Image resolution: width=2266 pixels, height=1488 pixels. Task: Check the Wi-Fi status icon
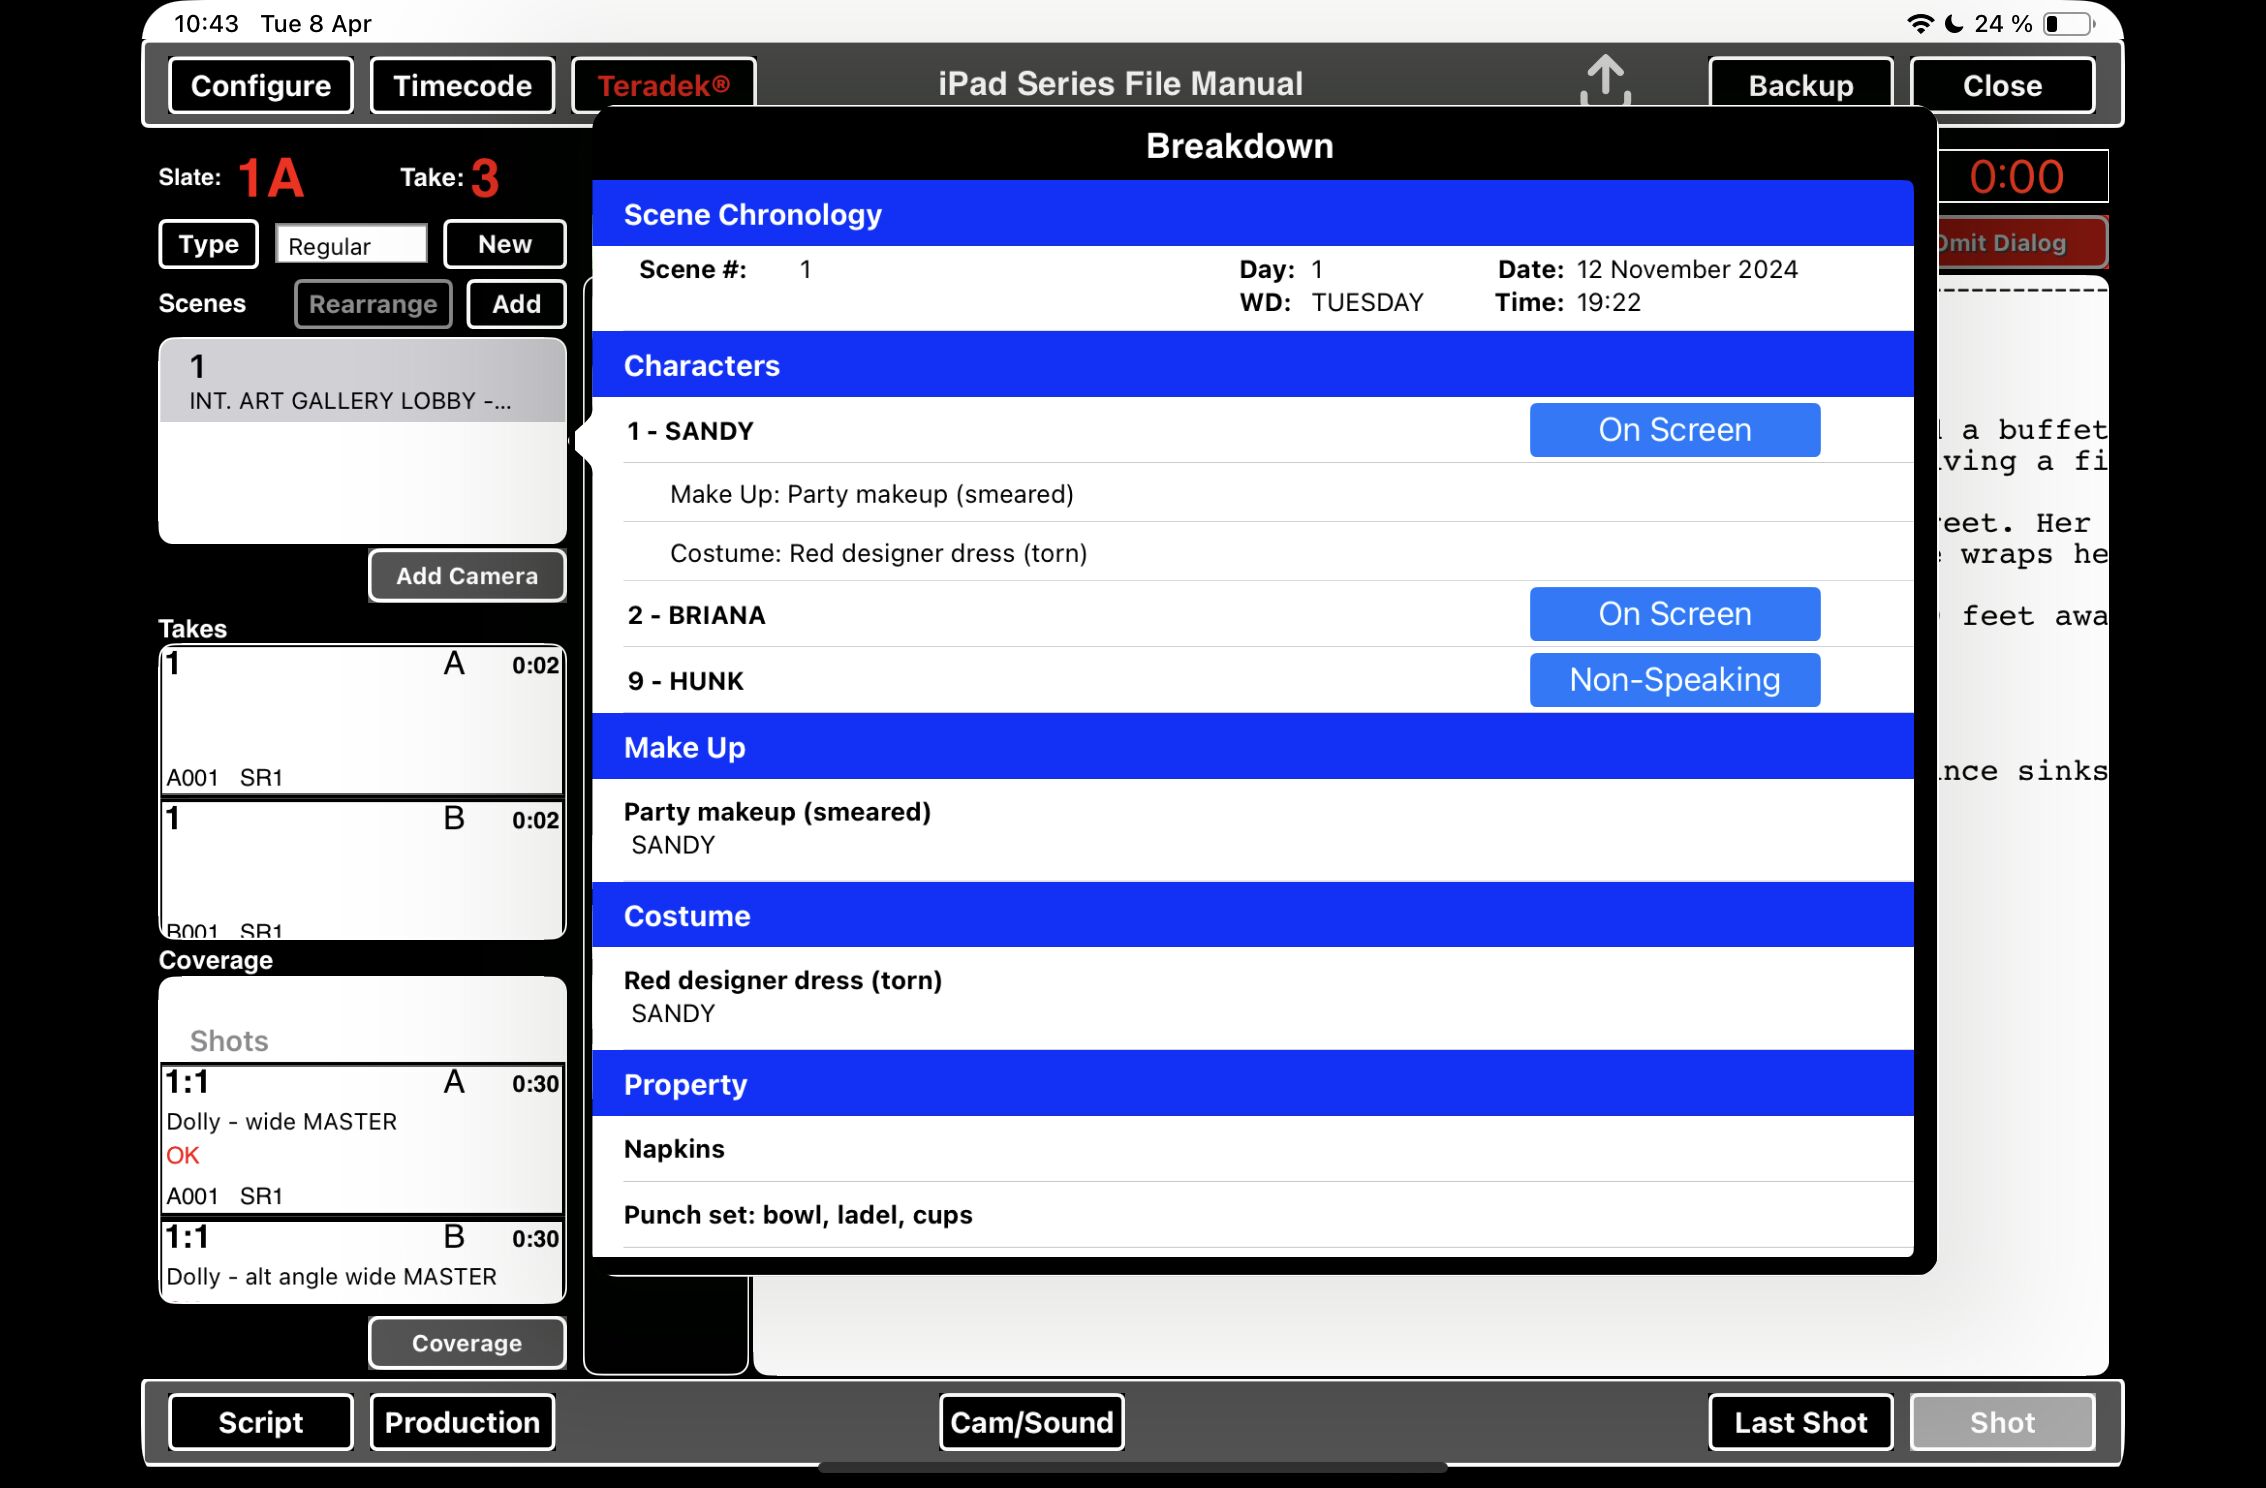pyautogui.click(x=1919, y=24)
